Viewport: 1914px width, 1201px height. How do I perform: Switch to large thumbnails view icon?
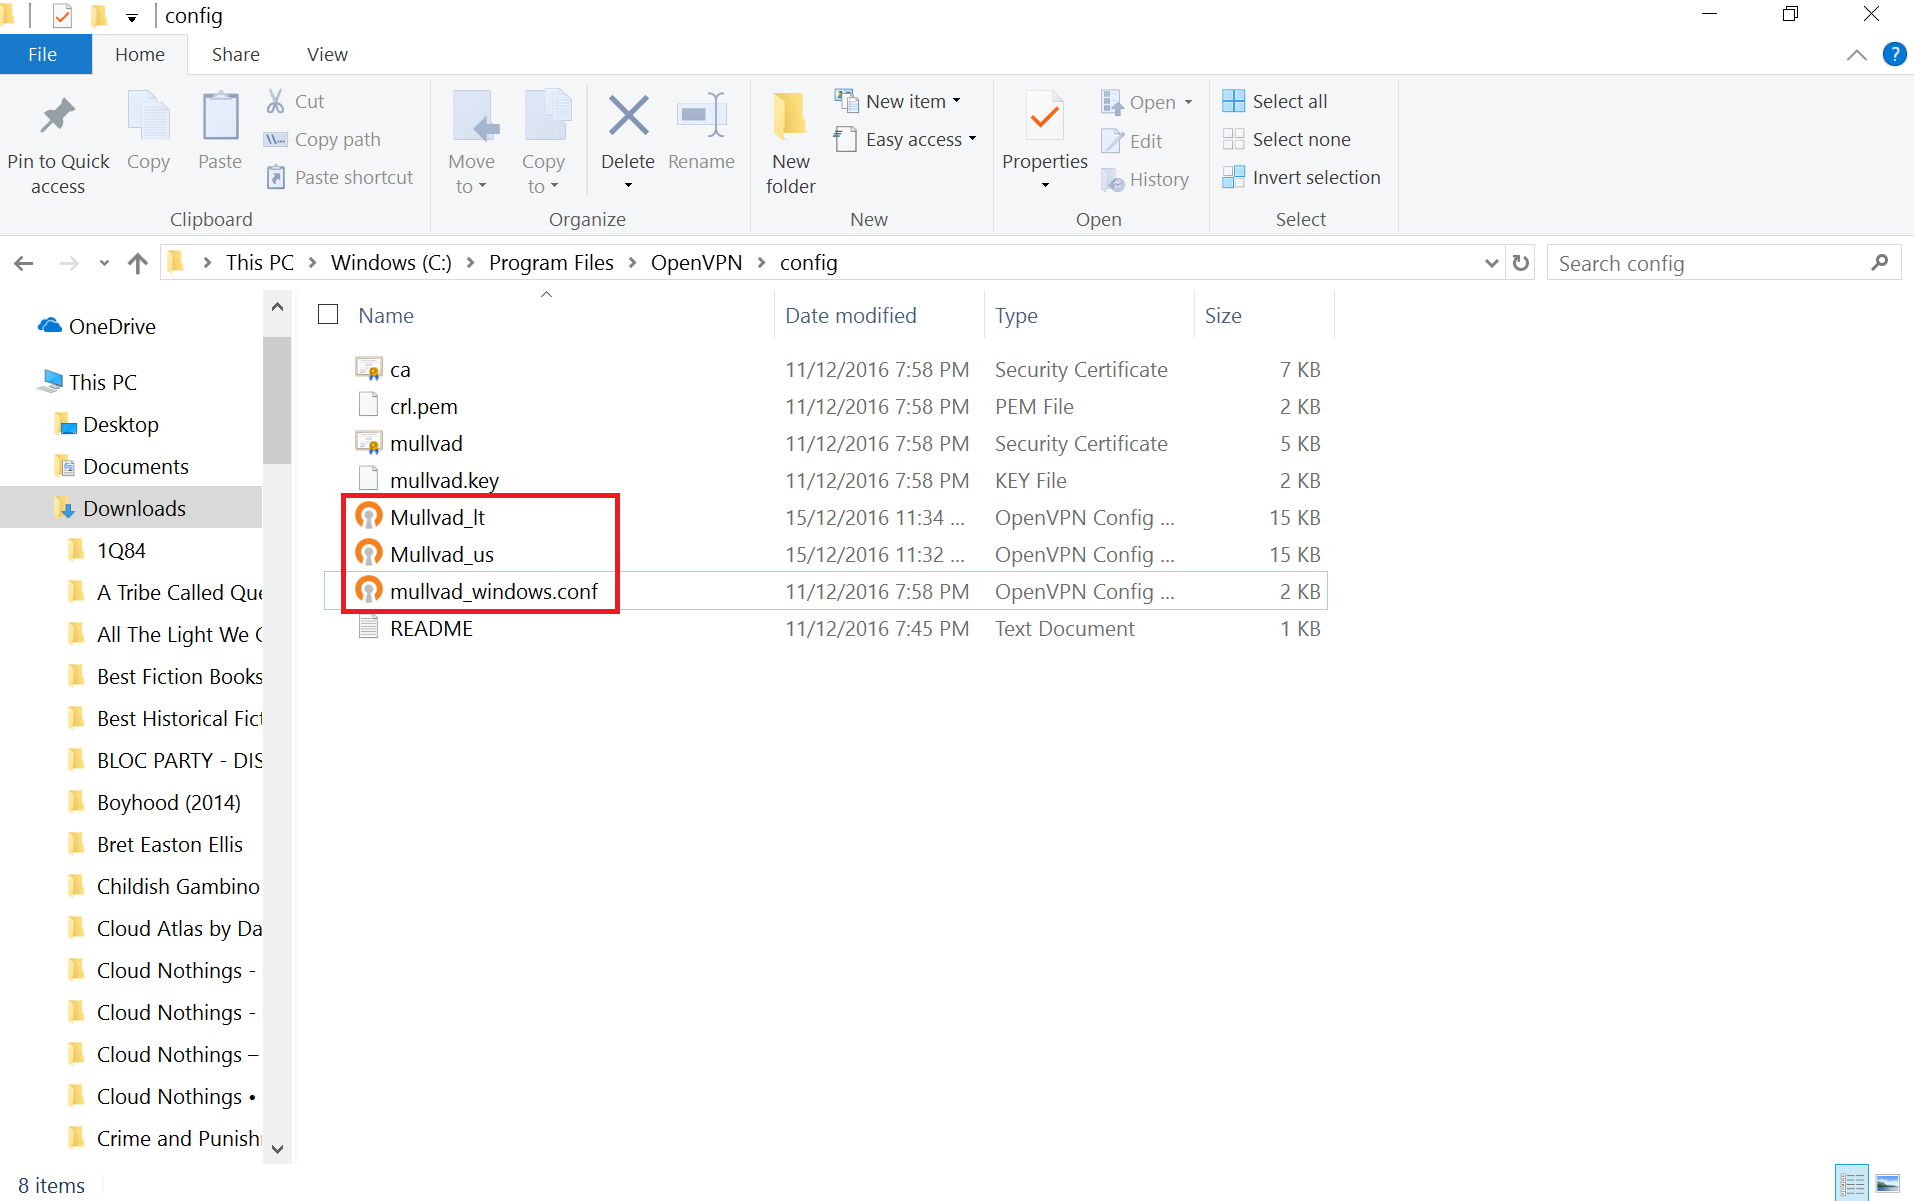click(x=1887, y=1184)
